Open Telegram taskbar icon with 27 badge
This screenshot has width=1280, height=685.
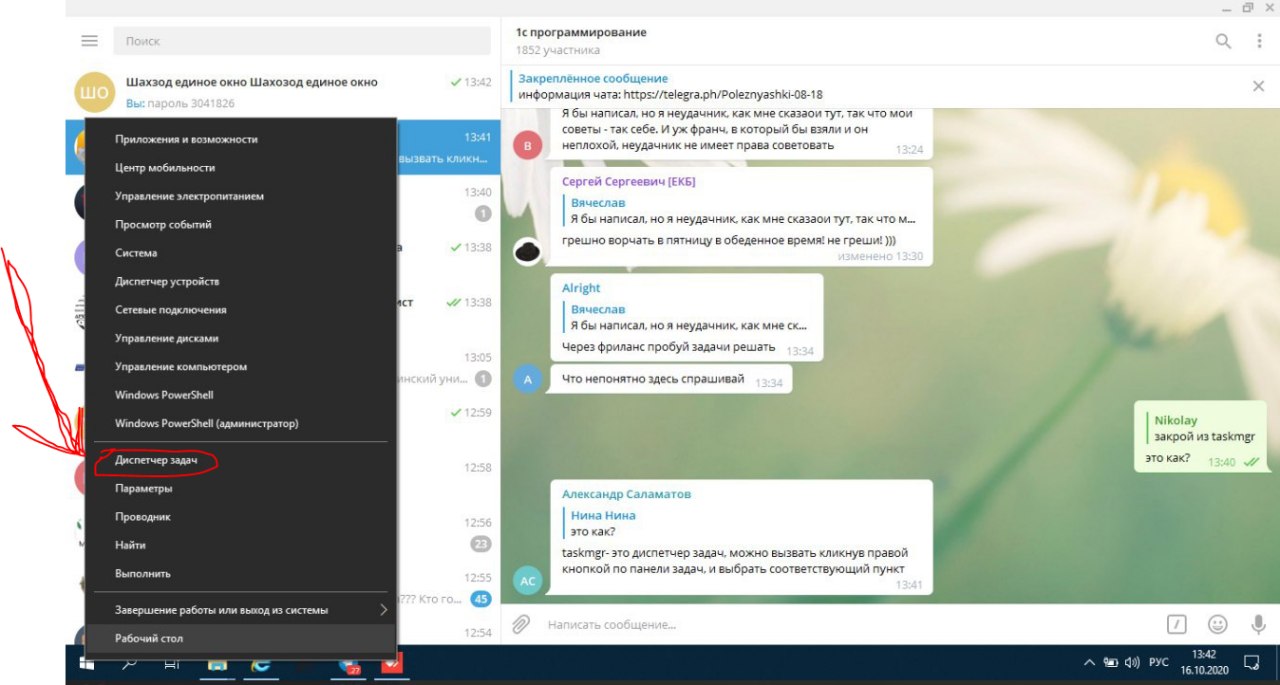(x=348, y=665)
